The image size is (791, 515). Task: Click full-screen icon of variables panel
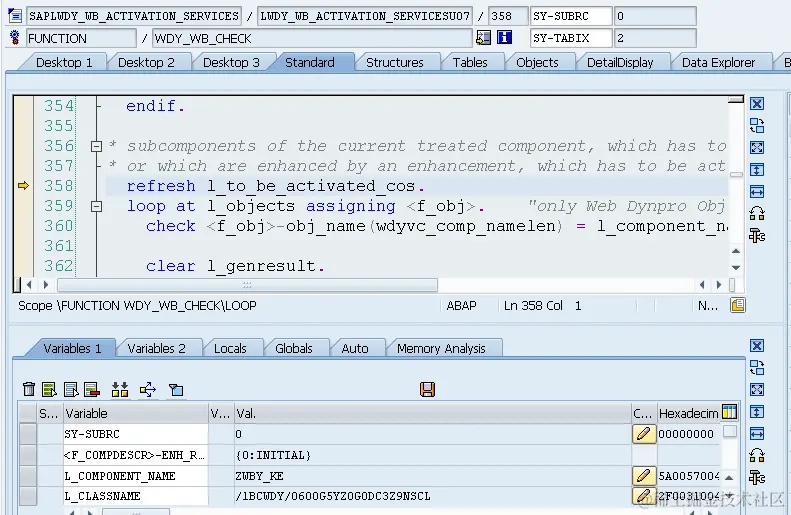[x=757, y=389]
